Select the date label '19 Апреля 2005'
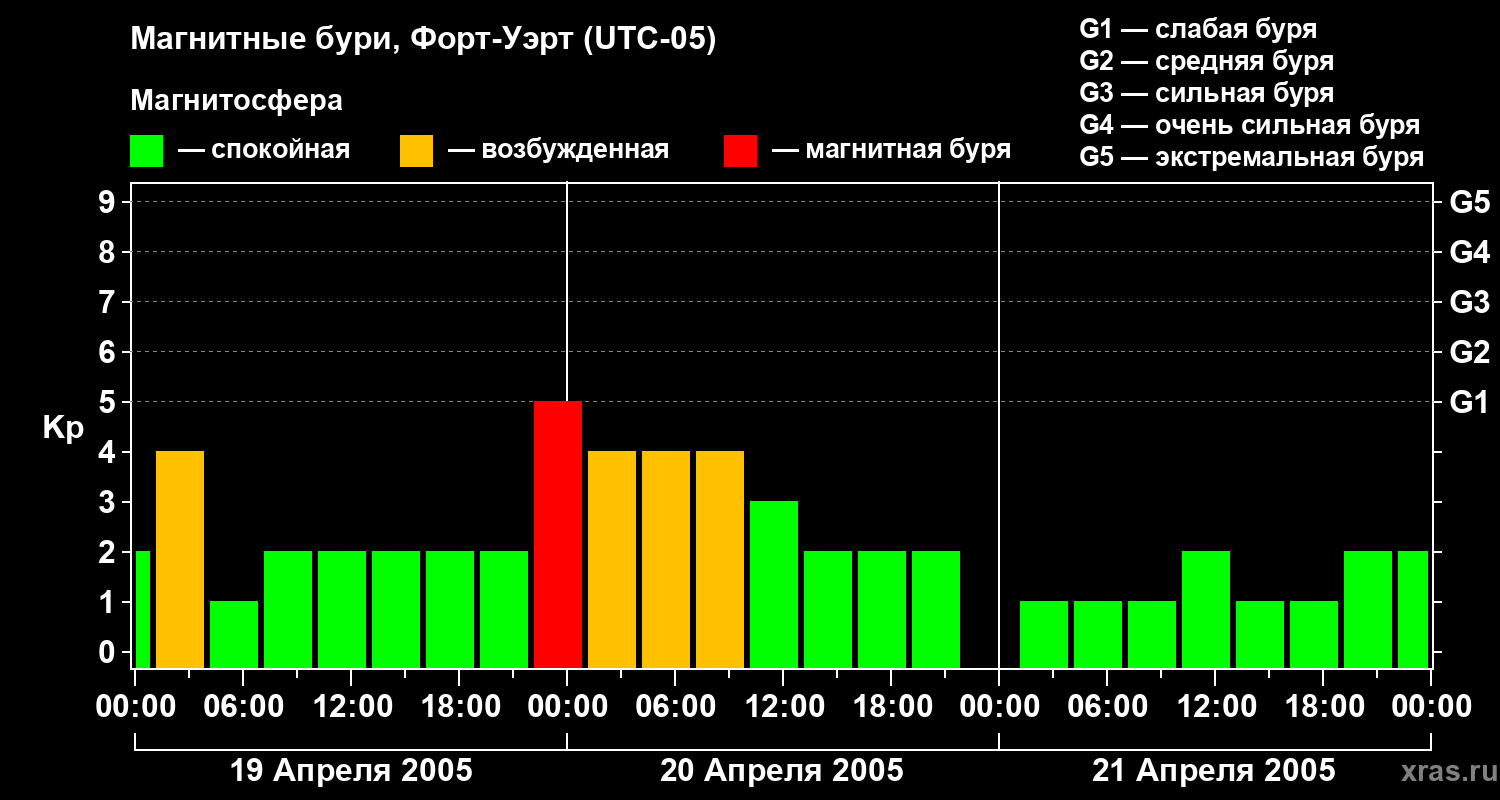The image size is (1500, 800). tap(351, 771)
